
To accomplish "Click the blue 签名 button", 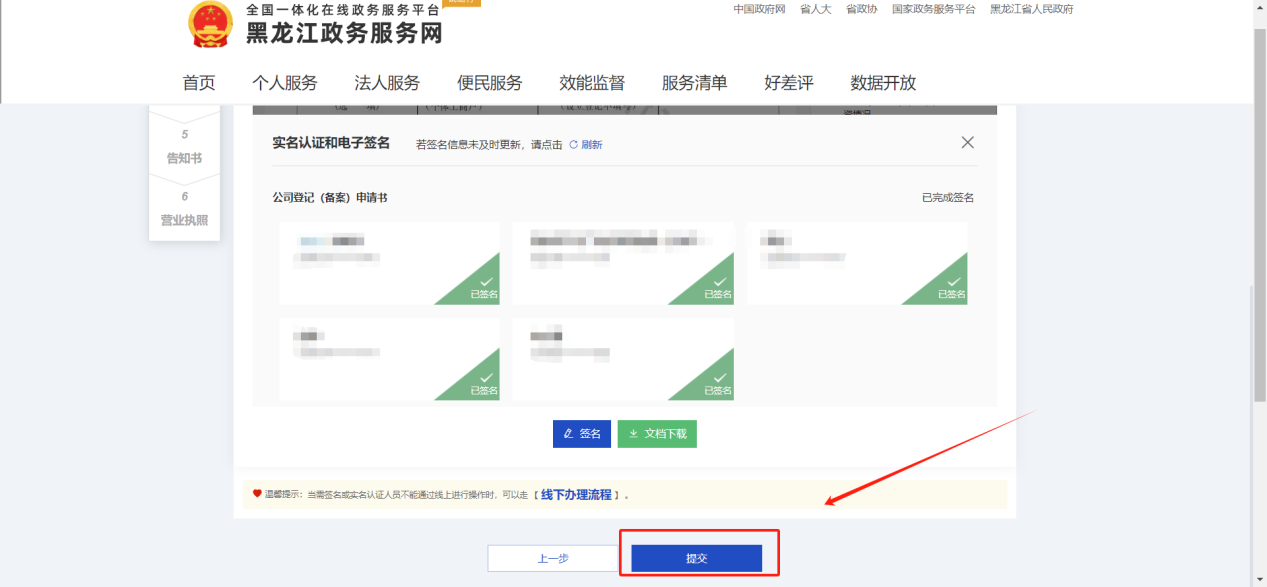I will 581,434.
